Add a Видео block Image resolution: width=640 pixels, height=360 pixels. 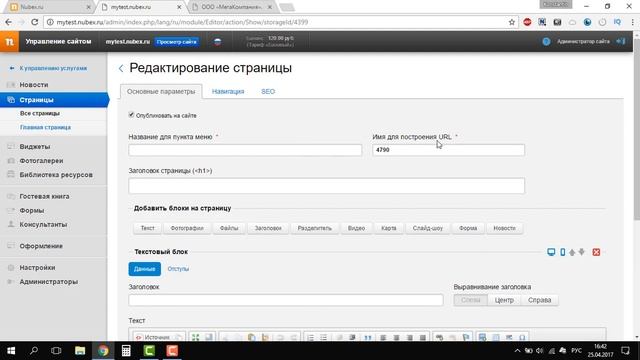[x=356, y=228]
